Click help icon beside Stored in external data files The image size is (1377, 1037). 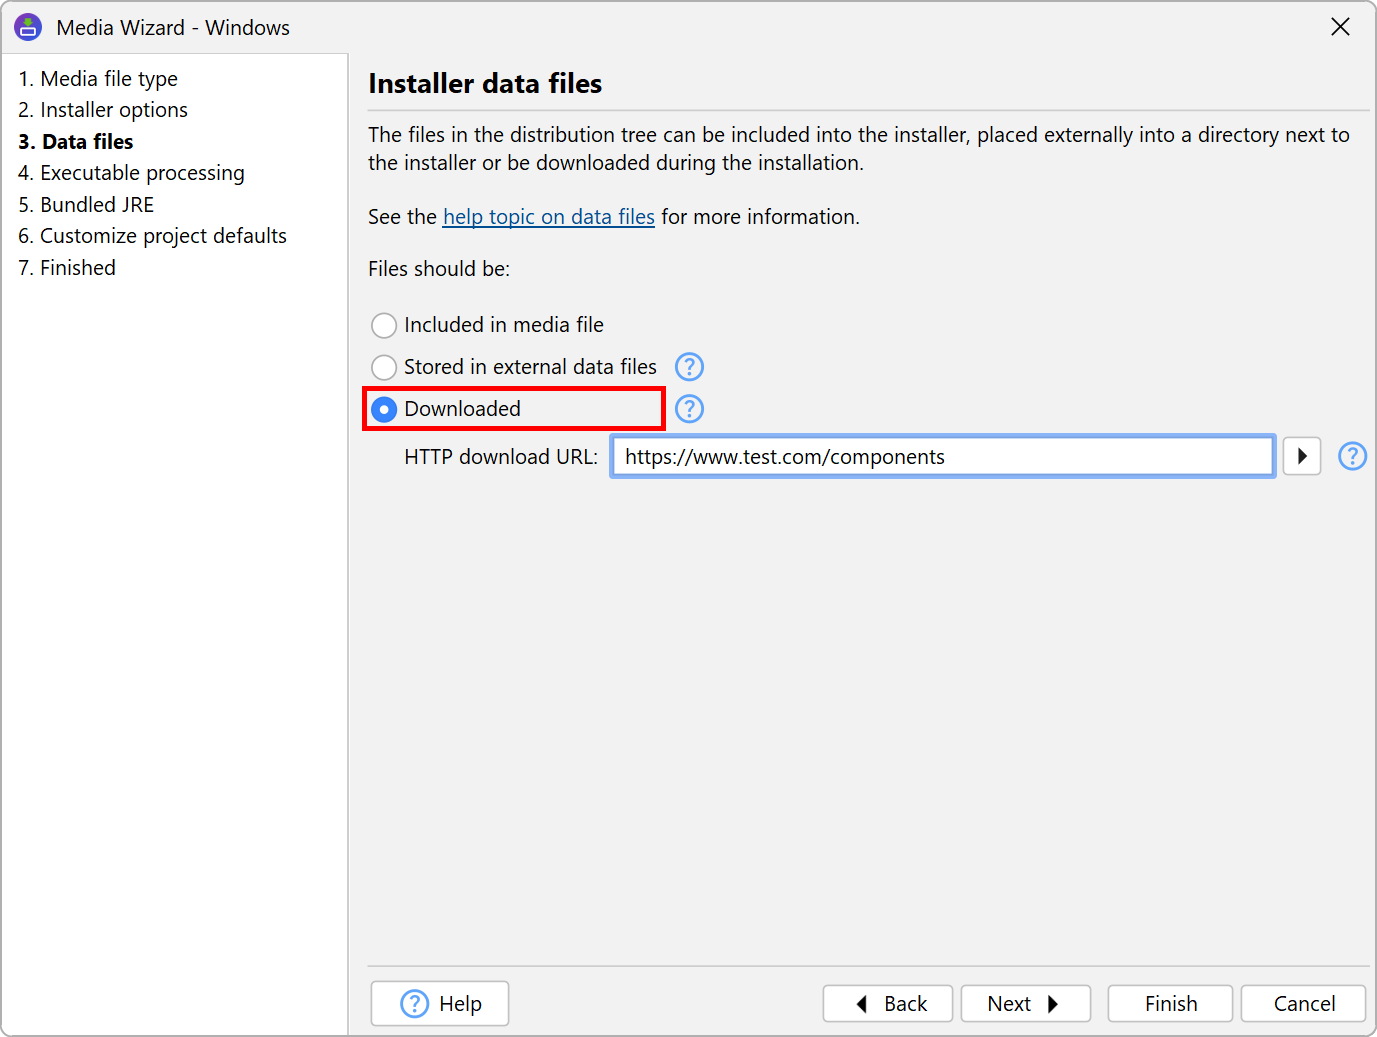pos(689,367)
